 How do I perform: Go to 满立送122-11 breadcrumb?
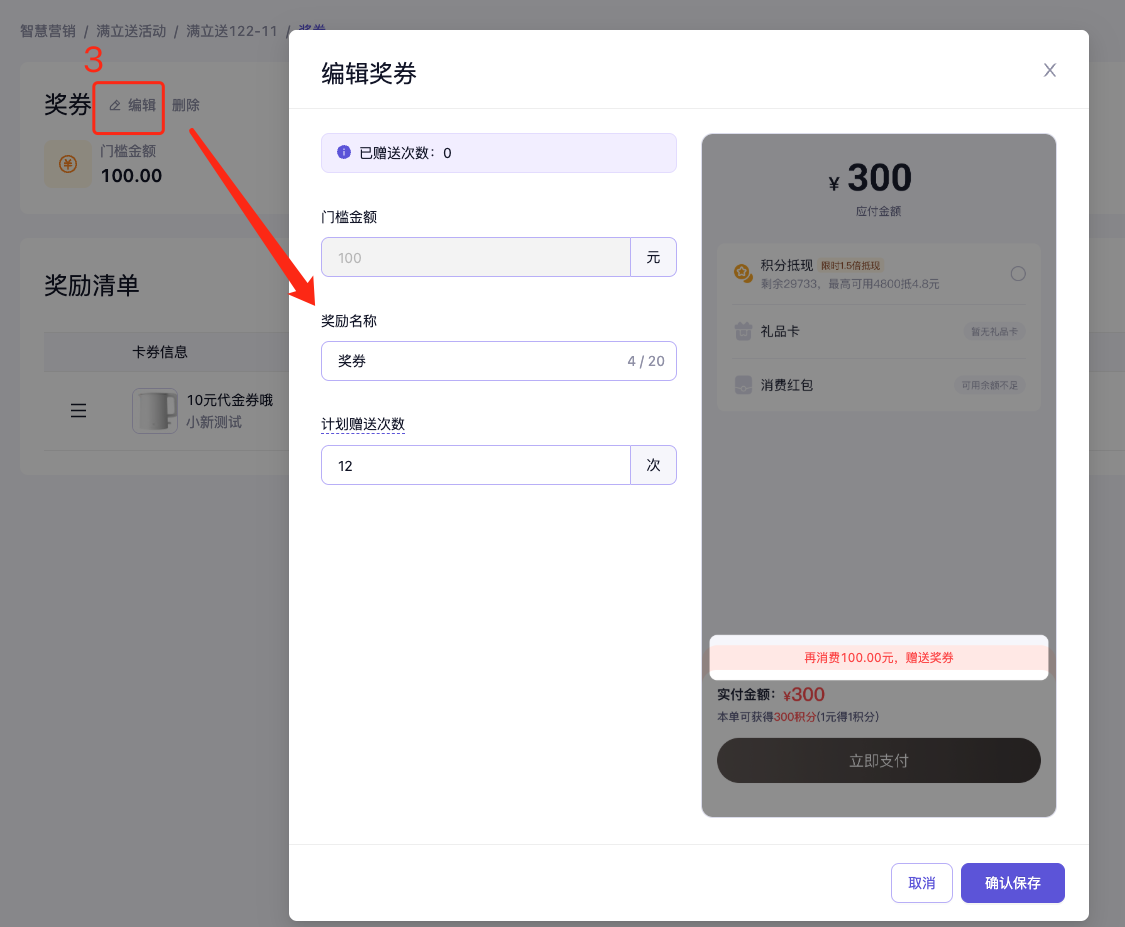[x=231, y=31]
